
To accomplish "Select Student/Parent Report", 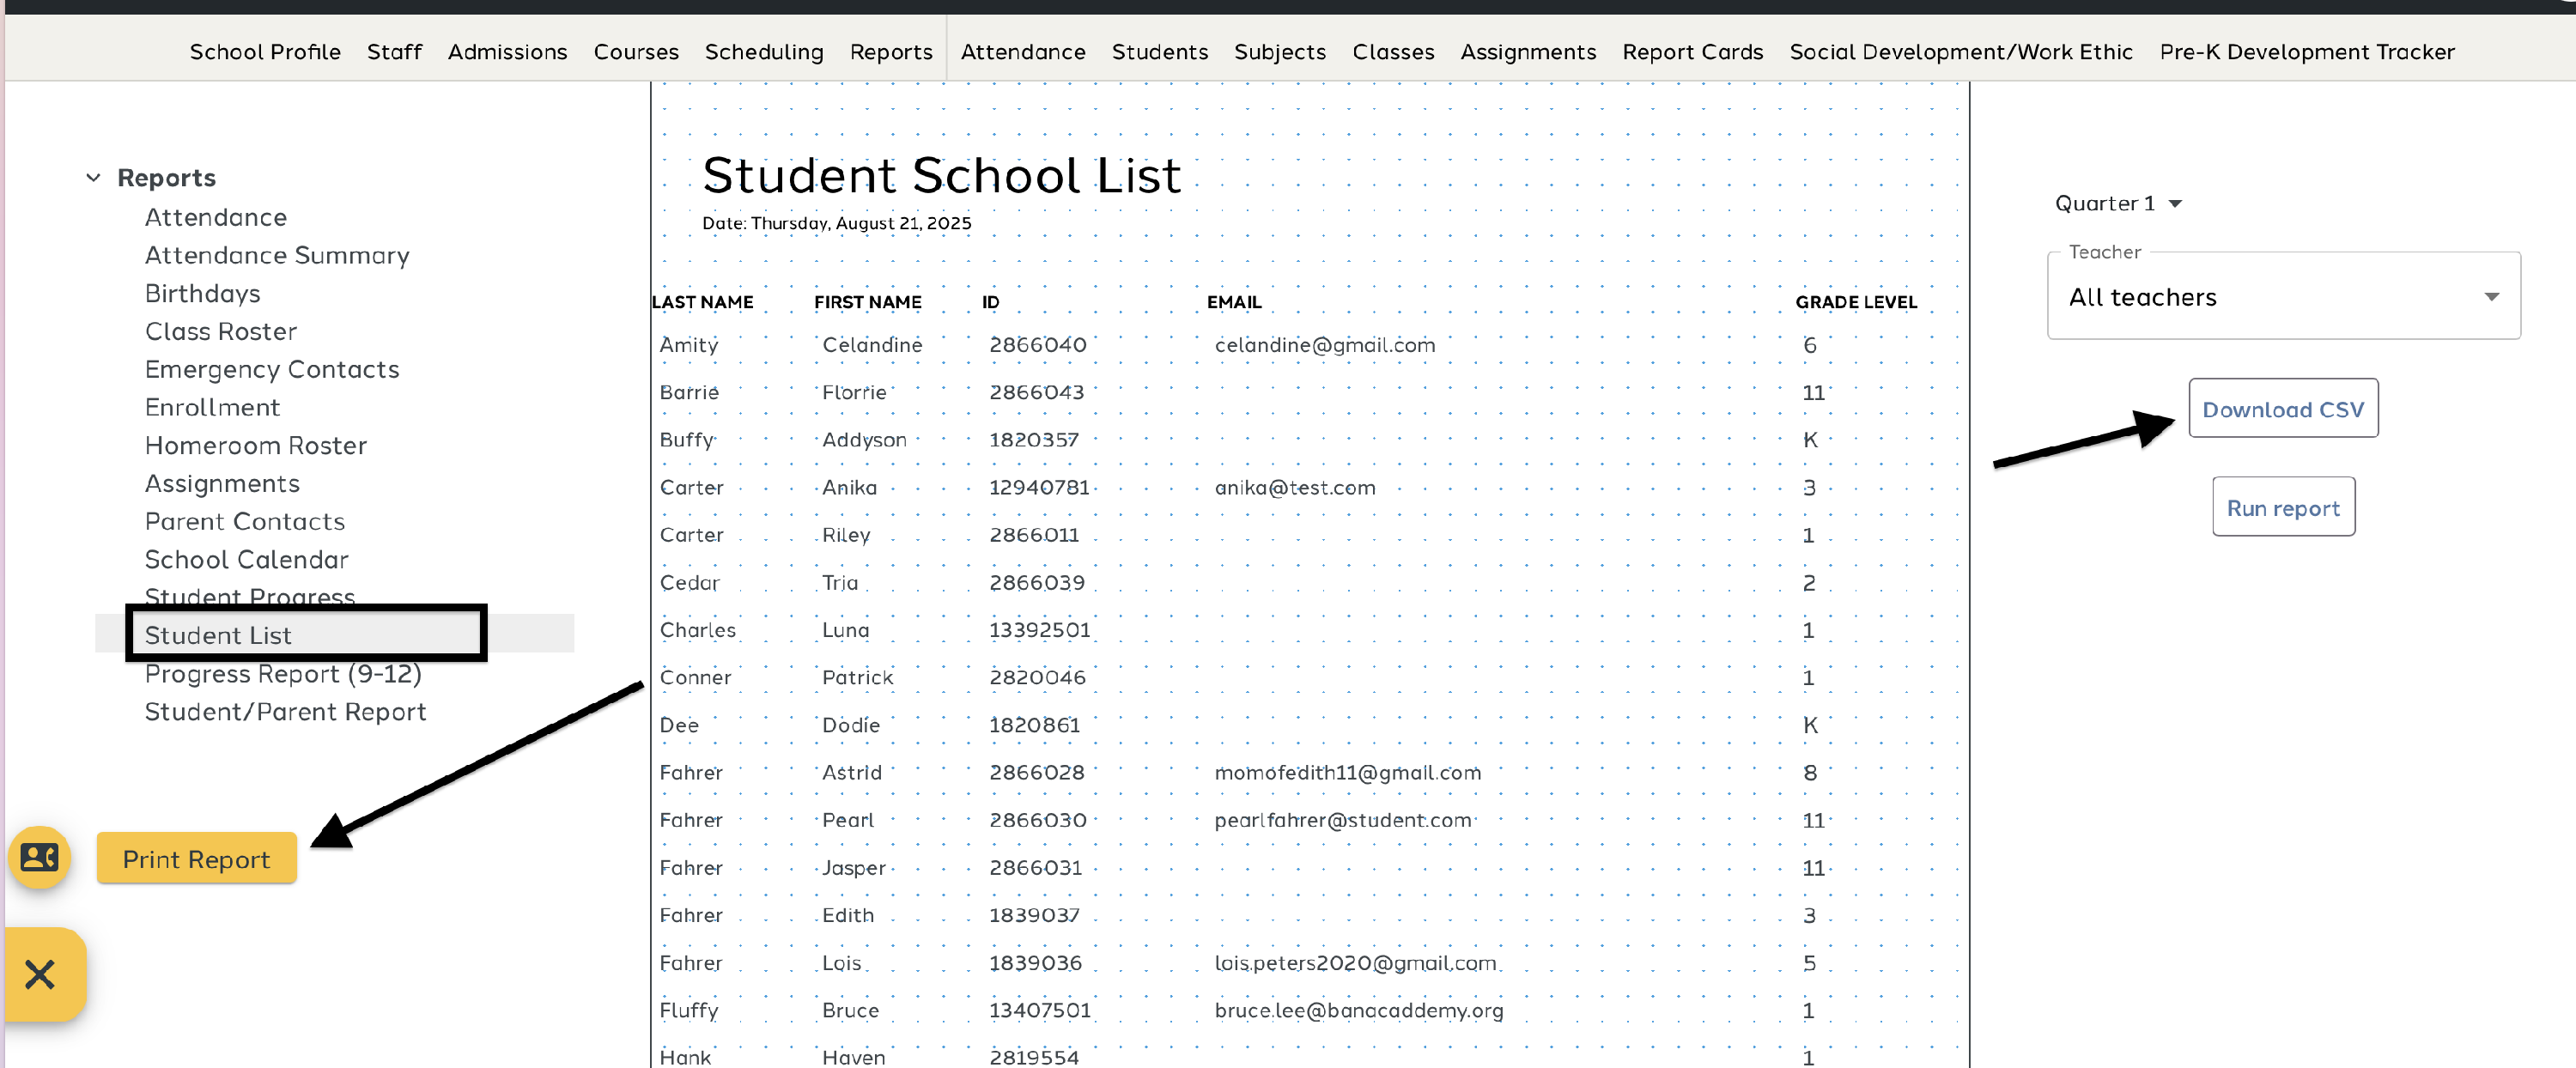I will pos(285,711).
